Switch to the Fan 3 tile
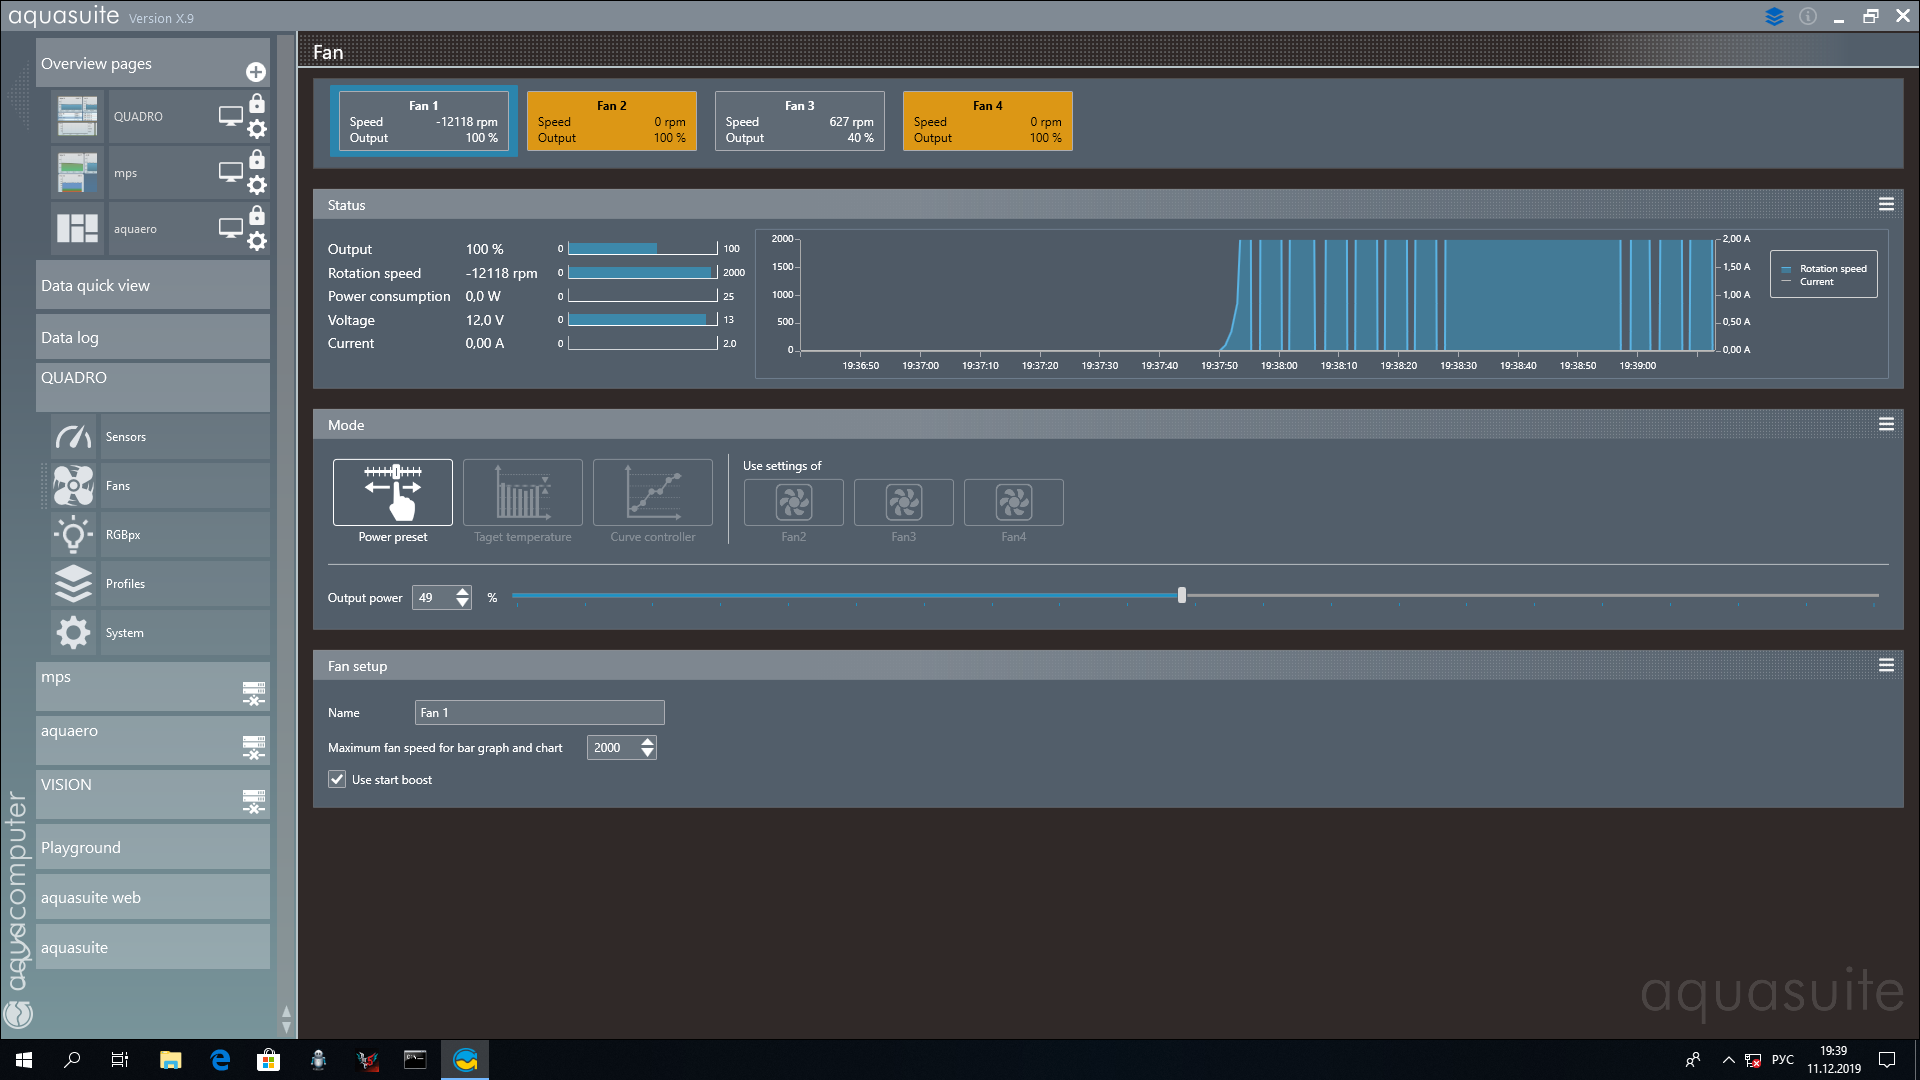Image resolution: width=1920 pixels, height=1080 pixels. pos(799,121)
